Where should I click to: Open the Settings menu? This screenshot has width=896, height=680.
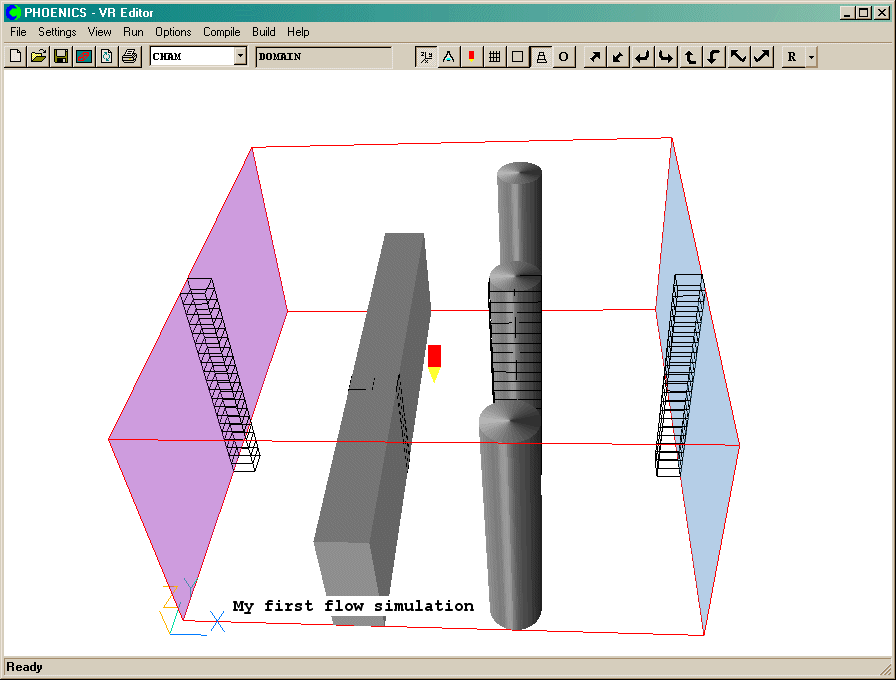coord(57,32)
